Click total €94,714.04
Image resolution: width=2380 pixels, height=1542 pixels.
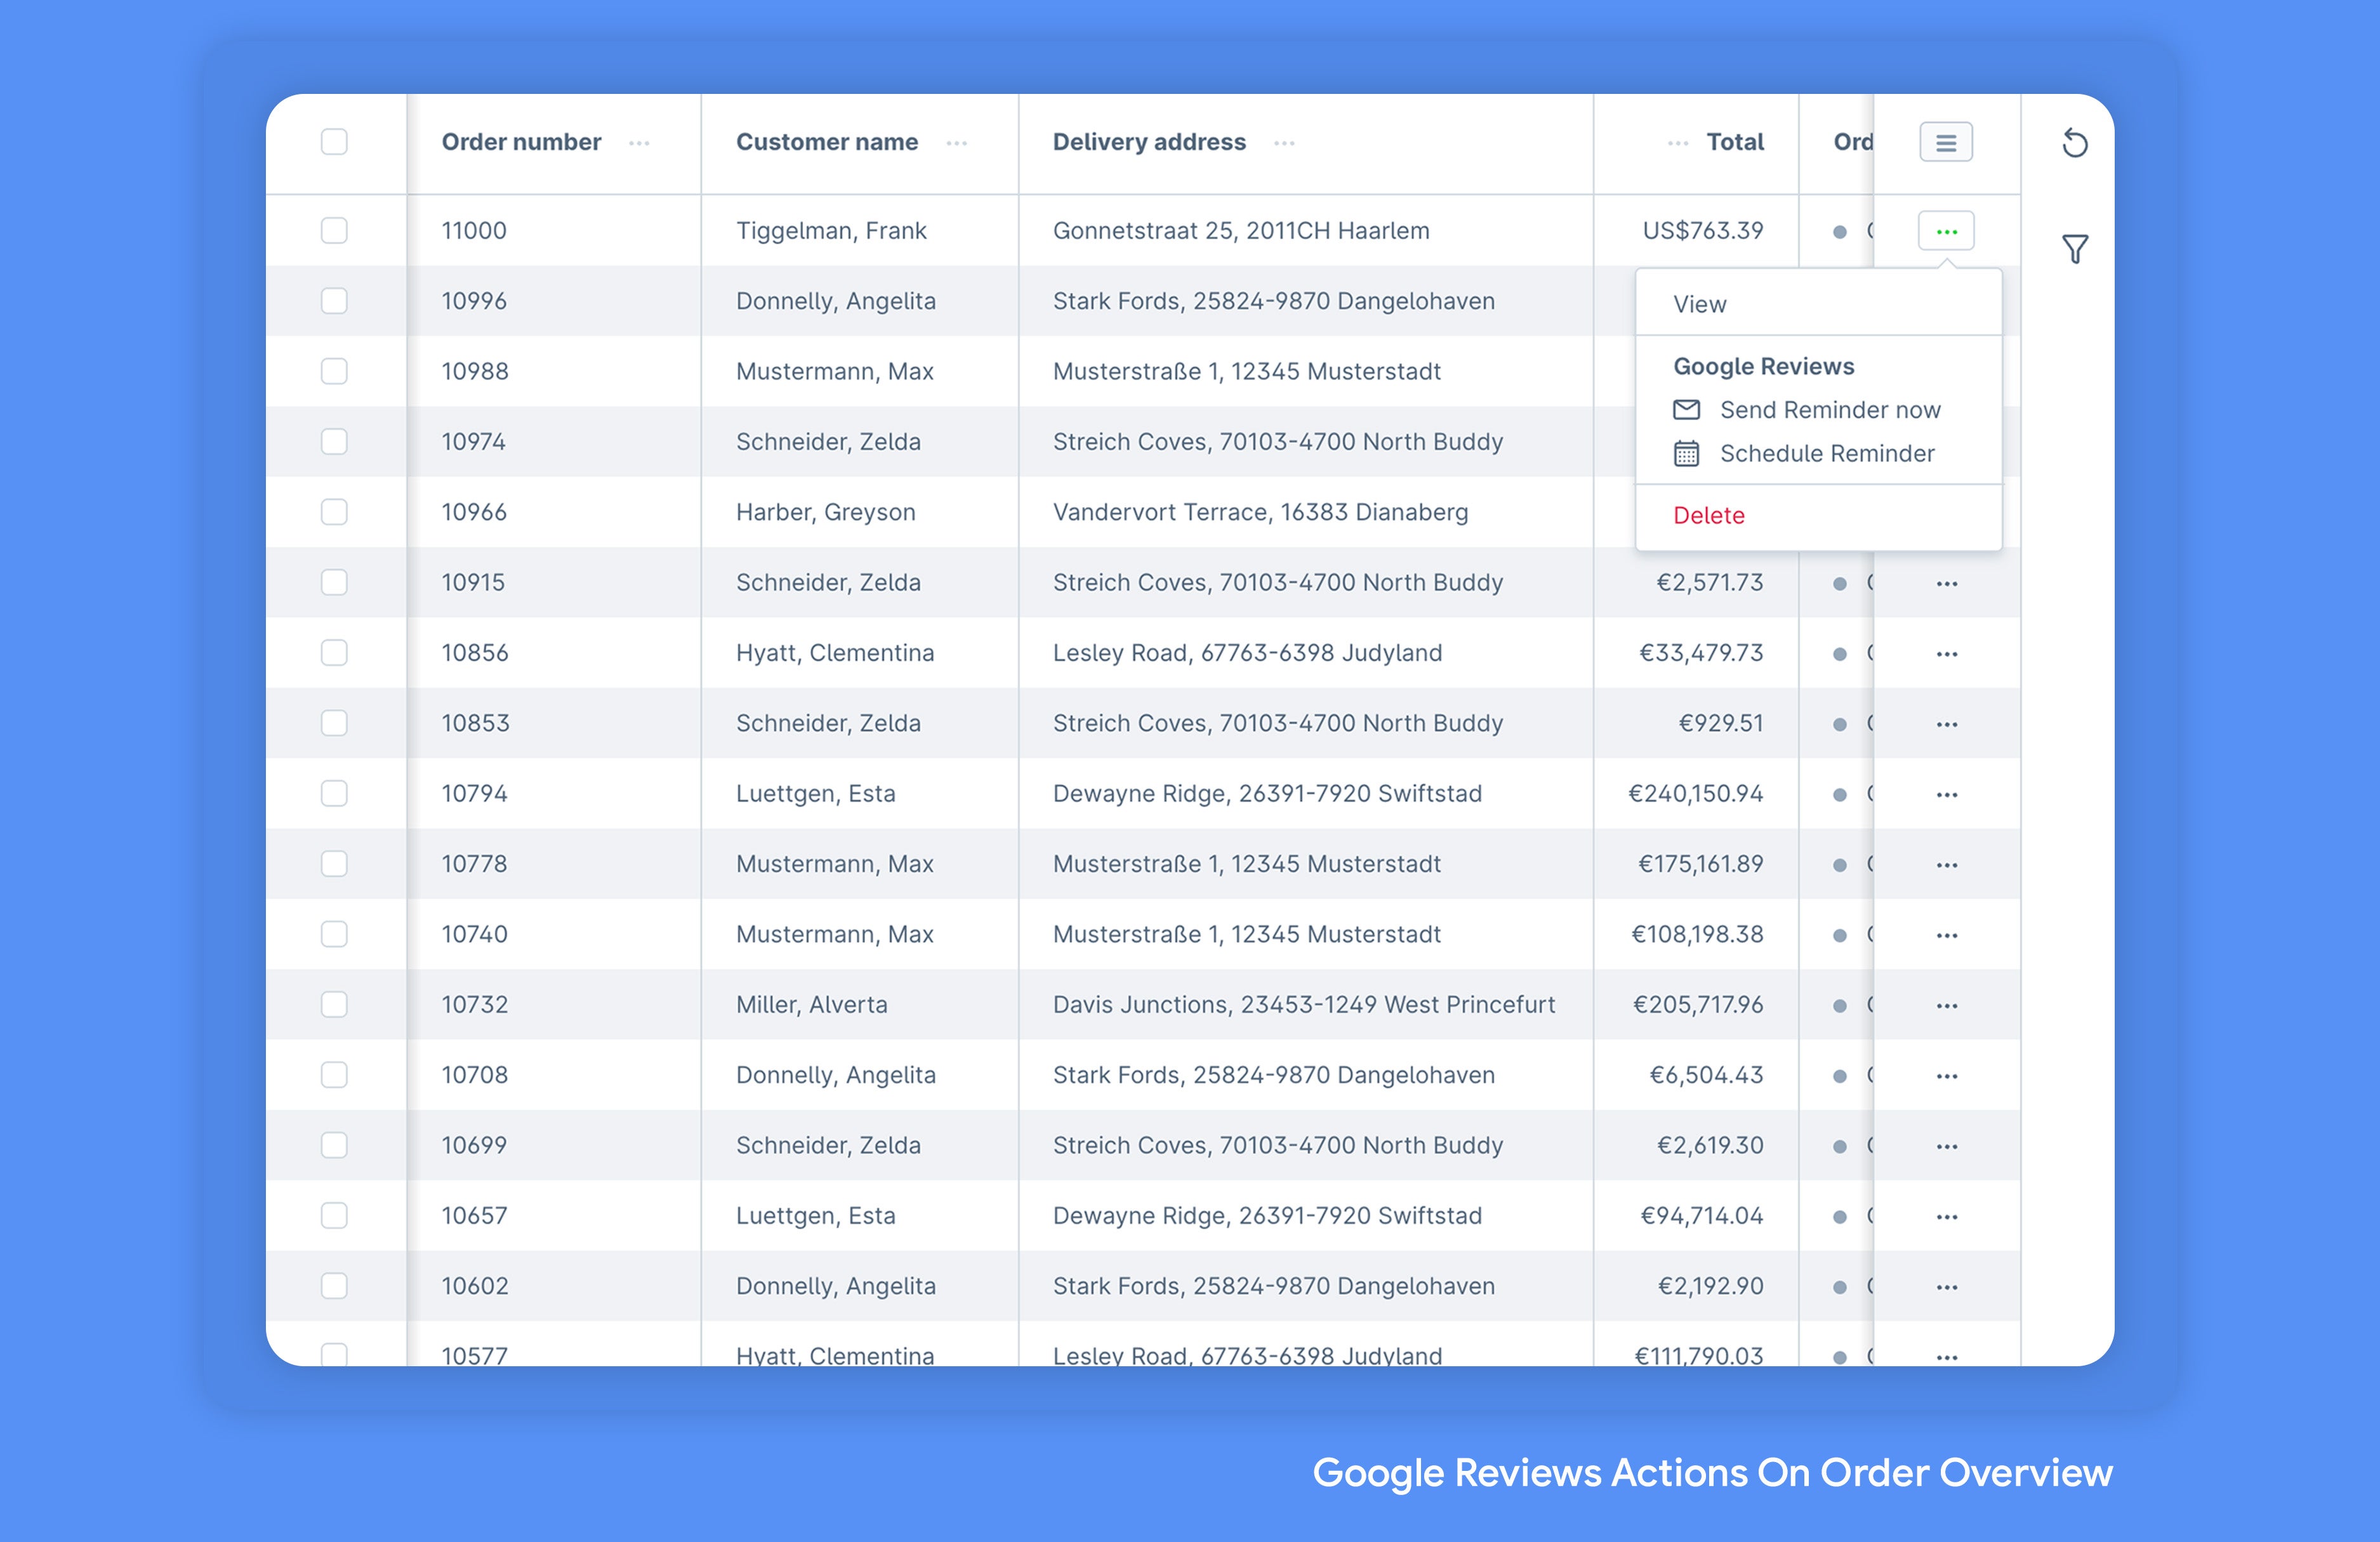tap(1702, 1216)
